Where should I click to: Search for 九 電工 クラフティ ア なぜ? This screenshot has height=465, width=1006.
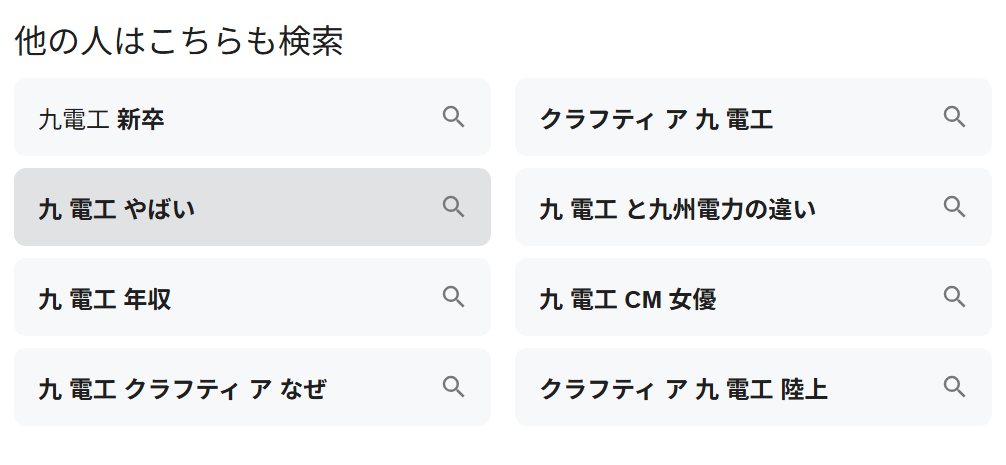tap(182, 389)
